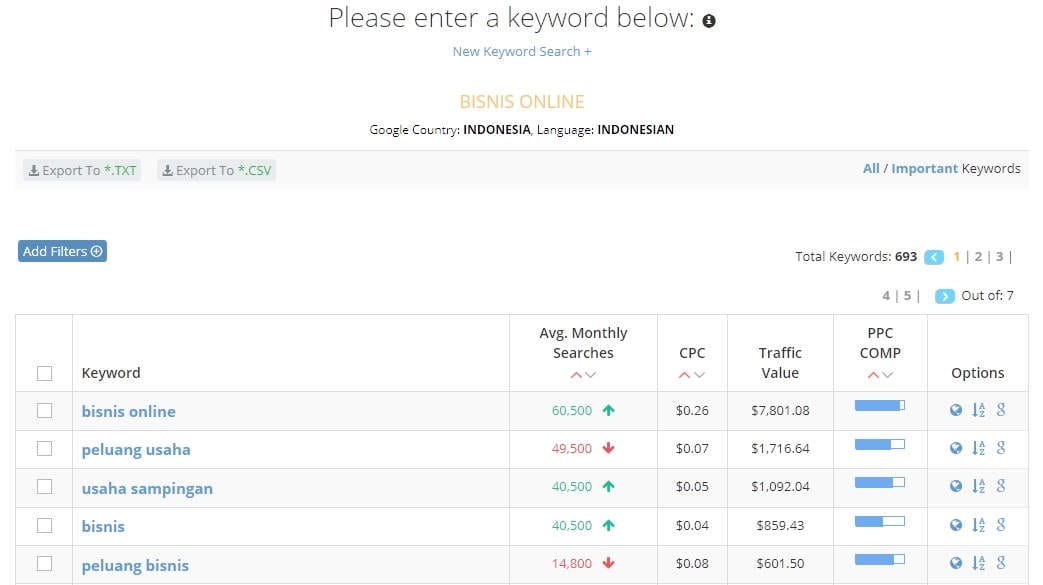The image size is (1043, 585).
Task: Click the info icon beside keyword prompt
Action: tap(709, 21)
